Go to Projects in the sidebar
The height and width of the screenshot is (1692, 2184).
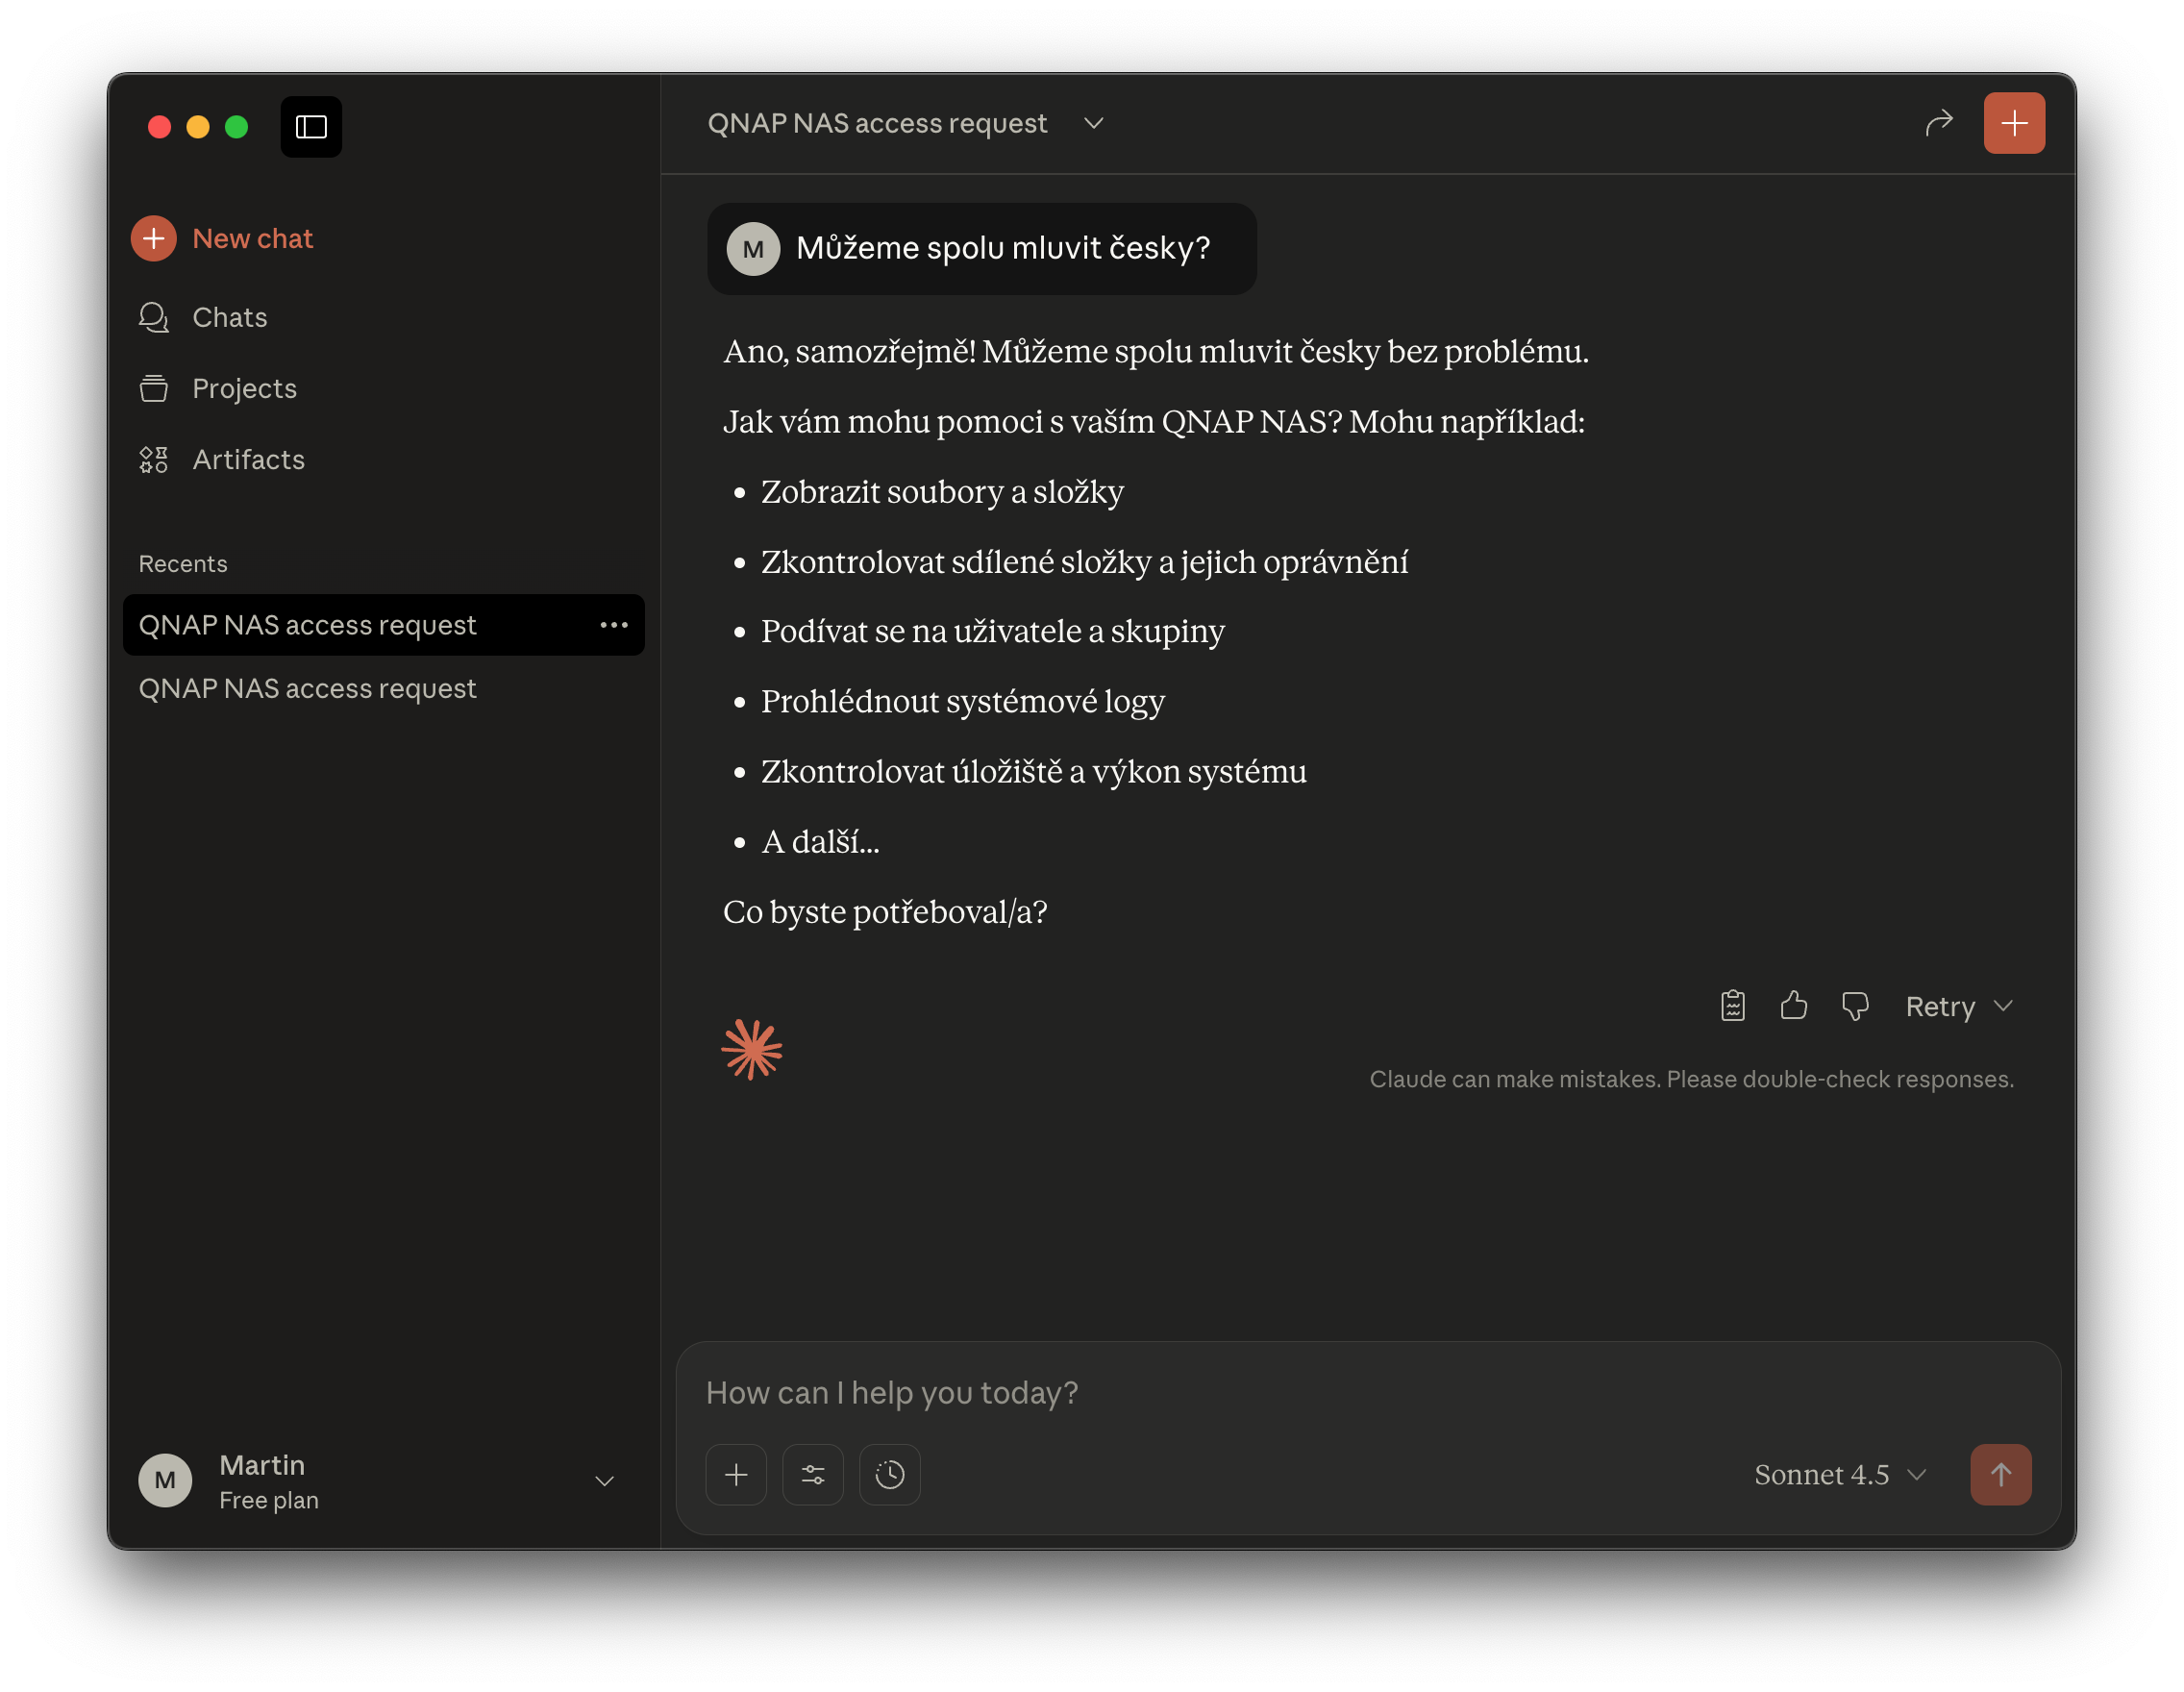tap(244, 388)
